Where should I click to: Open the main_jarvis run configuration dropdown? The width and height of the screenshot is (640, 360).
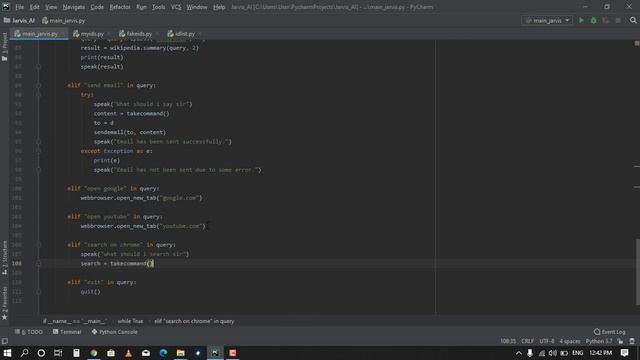(547, 20)
